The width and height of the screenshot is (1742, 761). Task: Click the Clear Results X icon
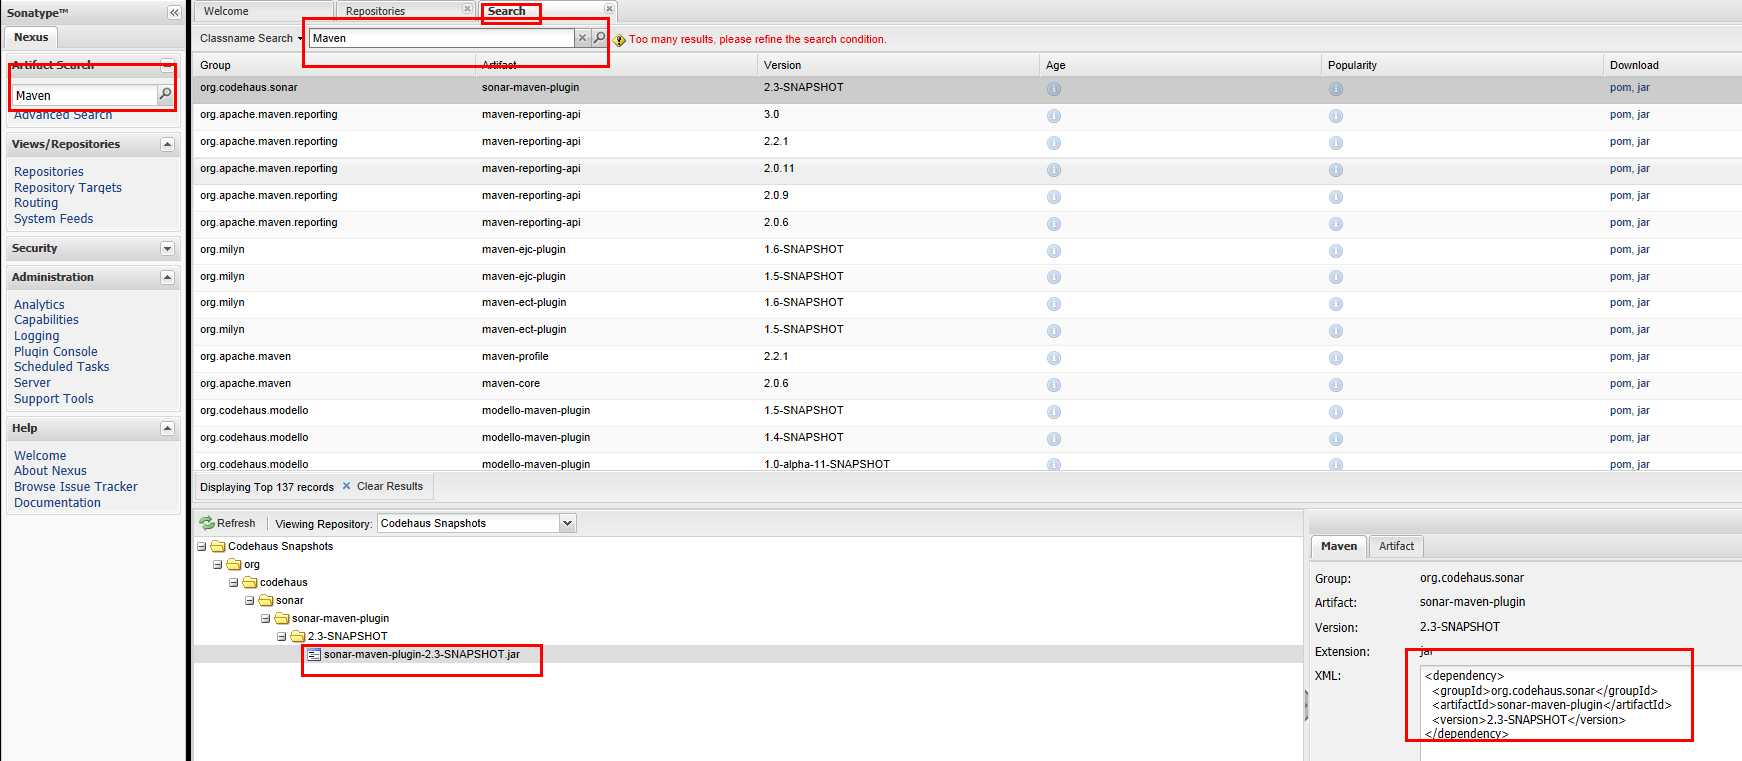click(x=347, y=486)
